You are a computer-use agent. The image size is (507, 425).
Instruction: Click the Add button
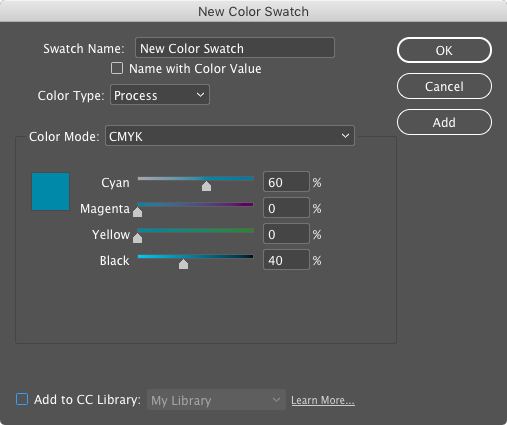(x=444, y=122)
